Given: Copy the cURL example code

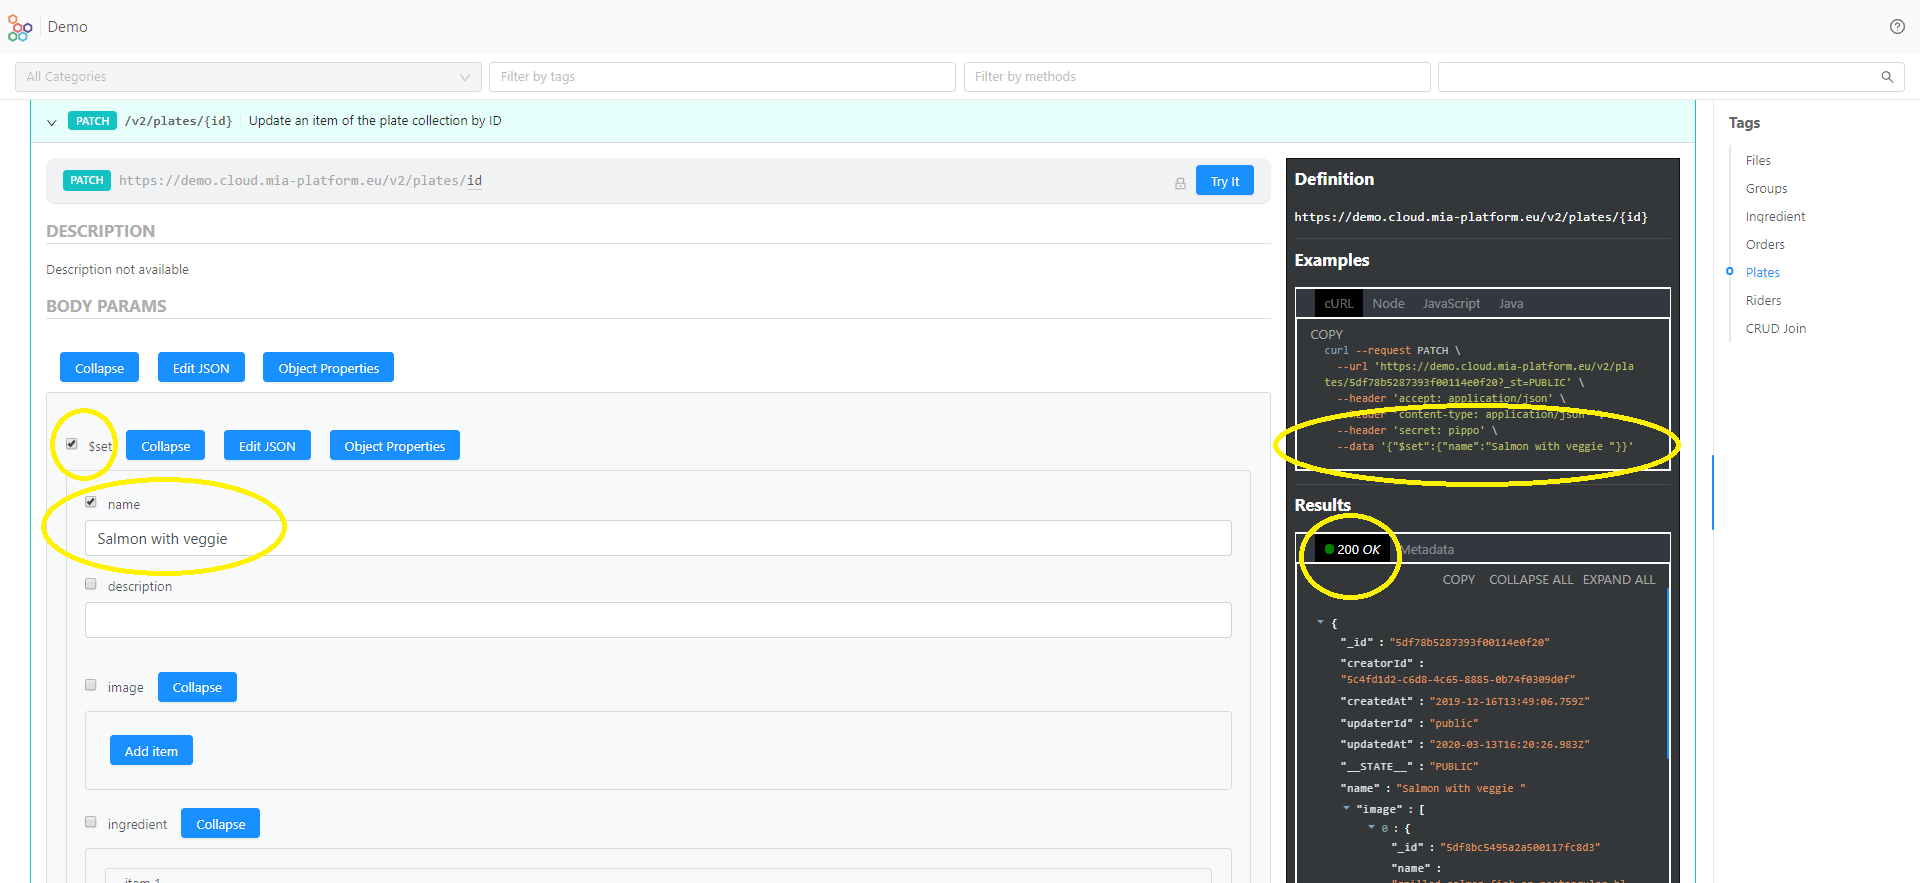Looking at the screenshot, I should point(1326,335).
